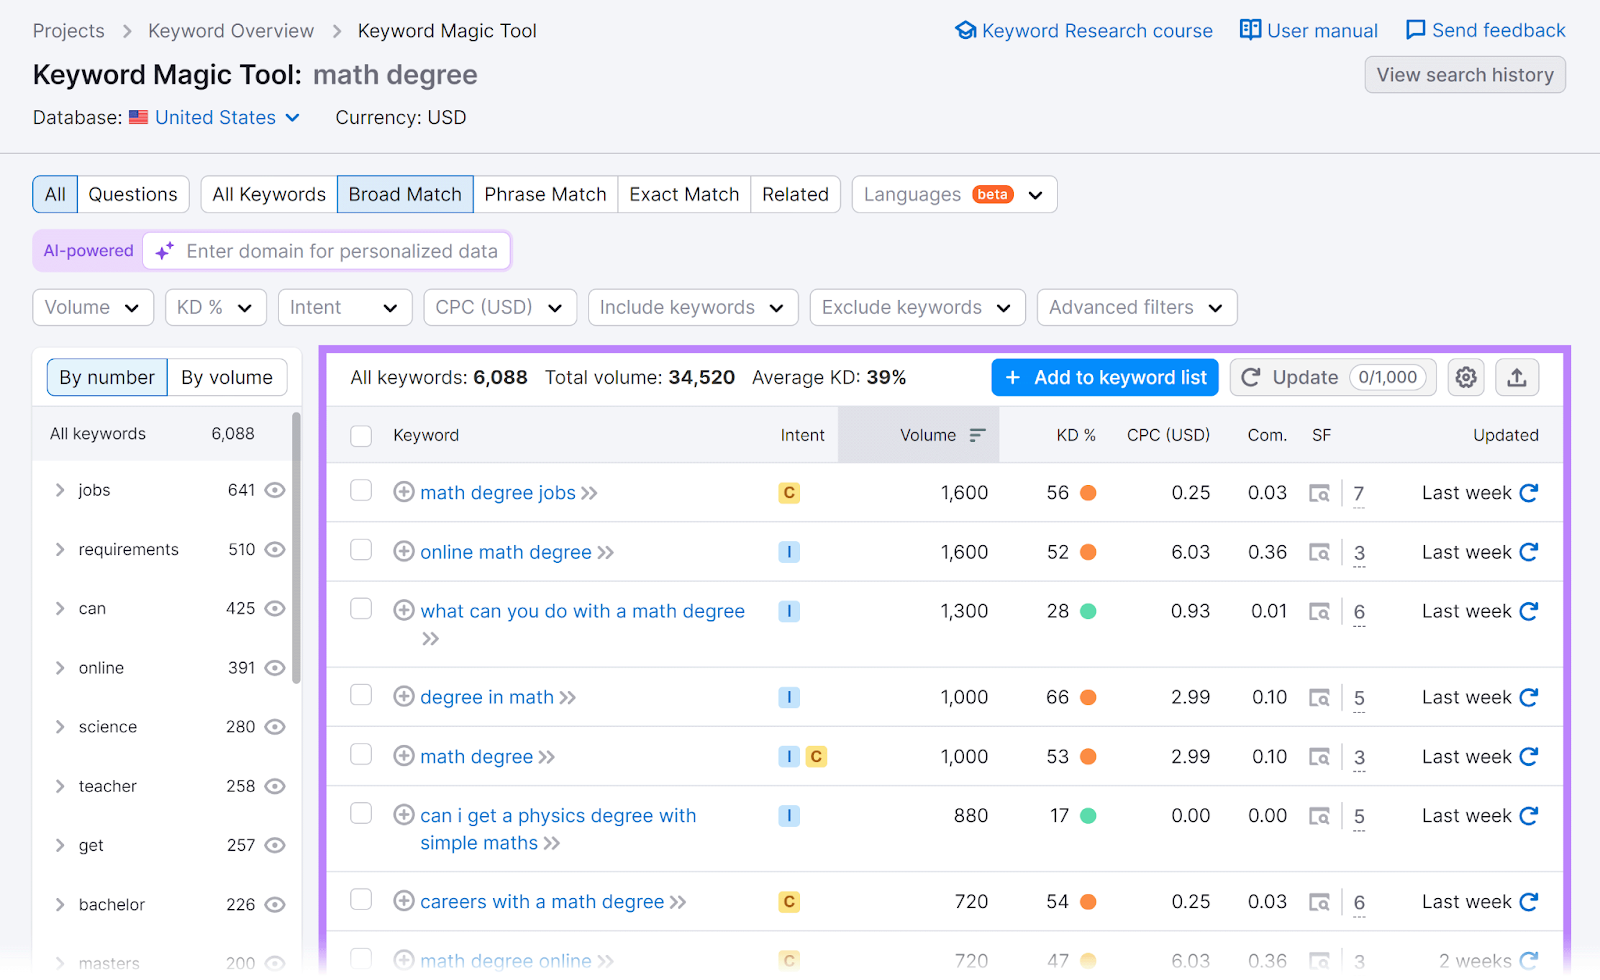Click the plus icon beside degree in math
Viewport: 1600px width, 980px height.
coord(404,697)
